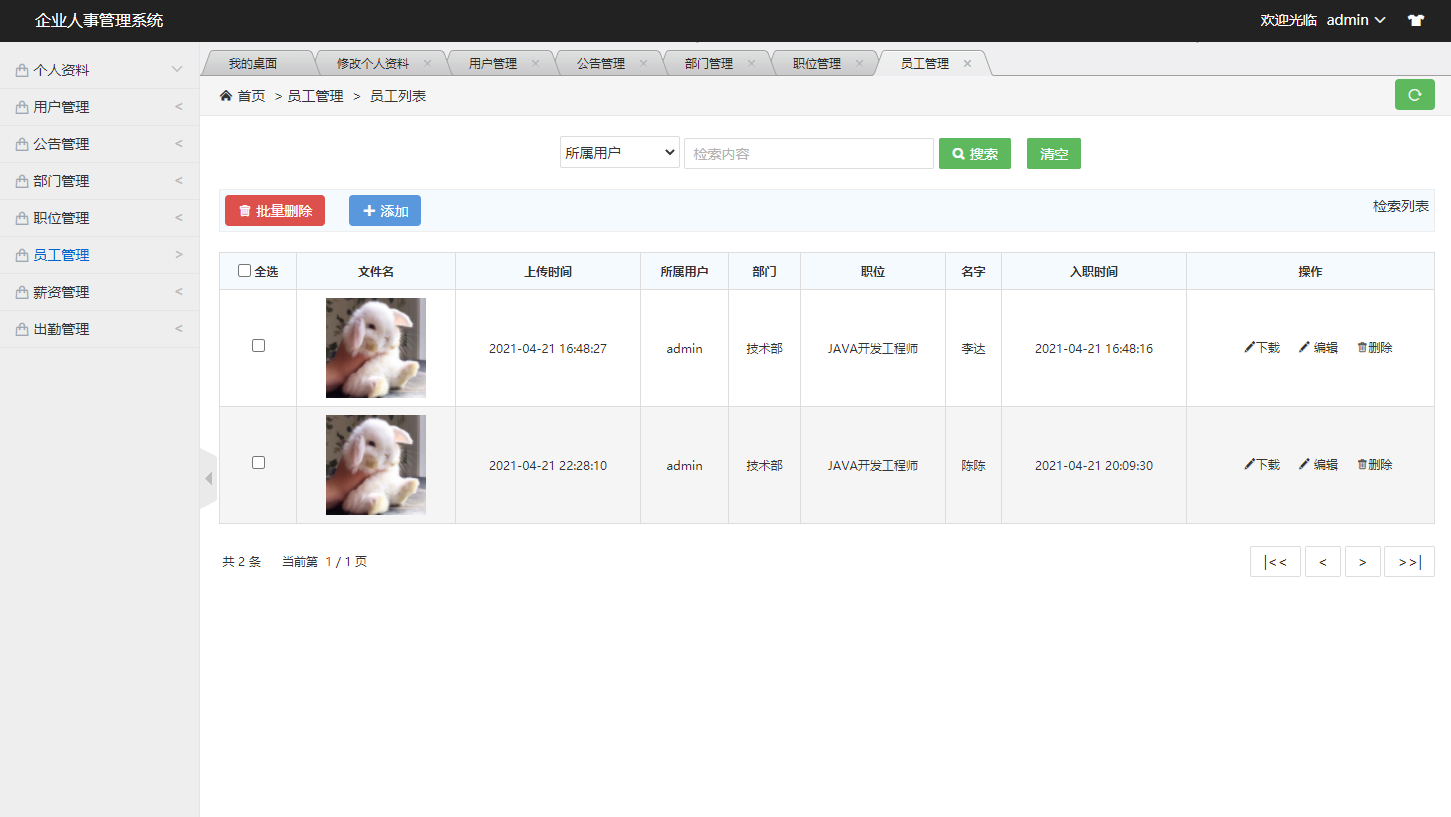
Task: Click the blue 添加 button
Action: click(385, 211)
